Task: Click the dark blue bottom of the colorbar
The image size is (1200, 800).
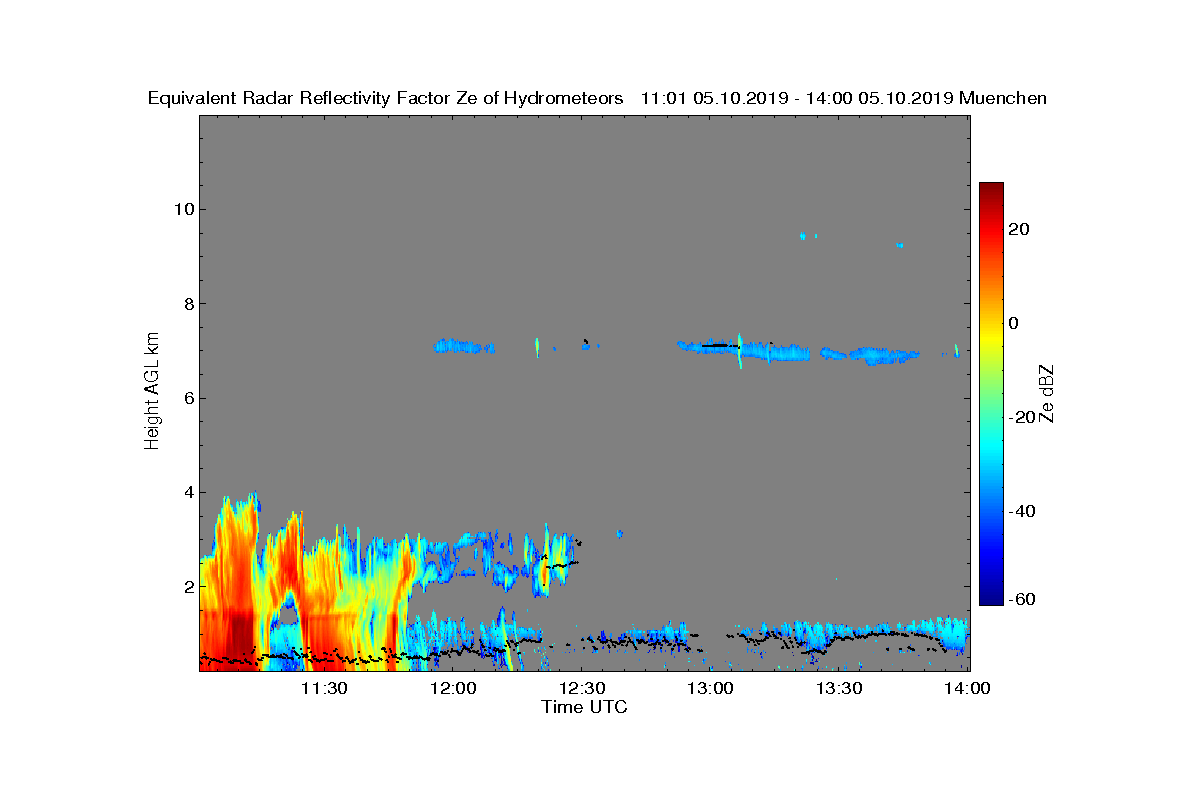Action: tap(991, 595)
